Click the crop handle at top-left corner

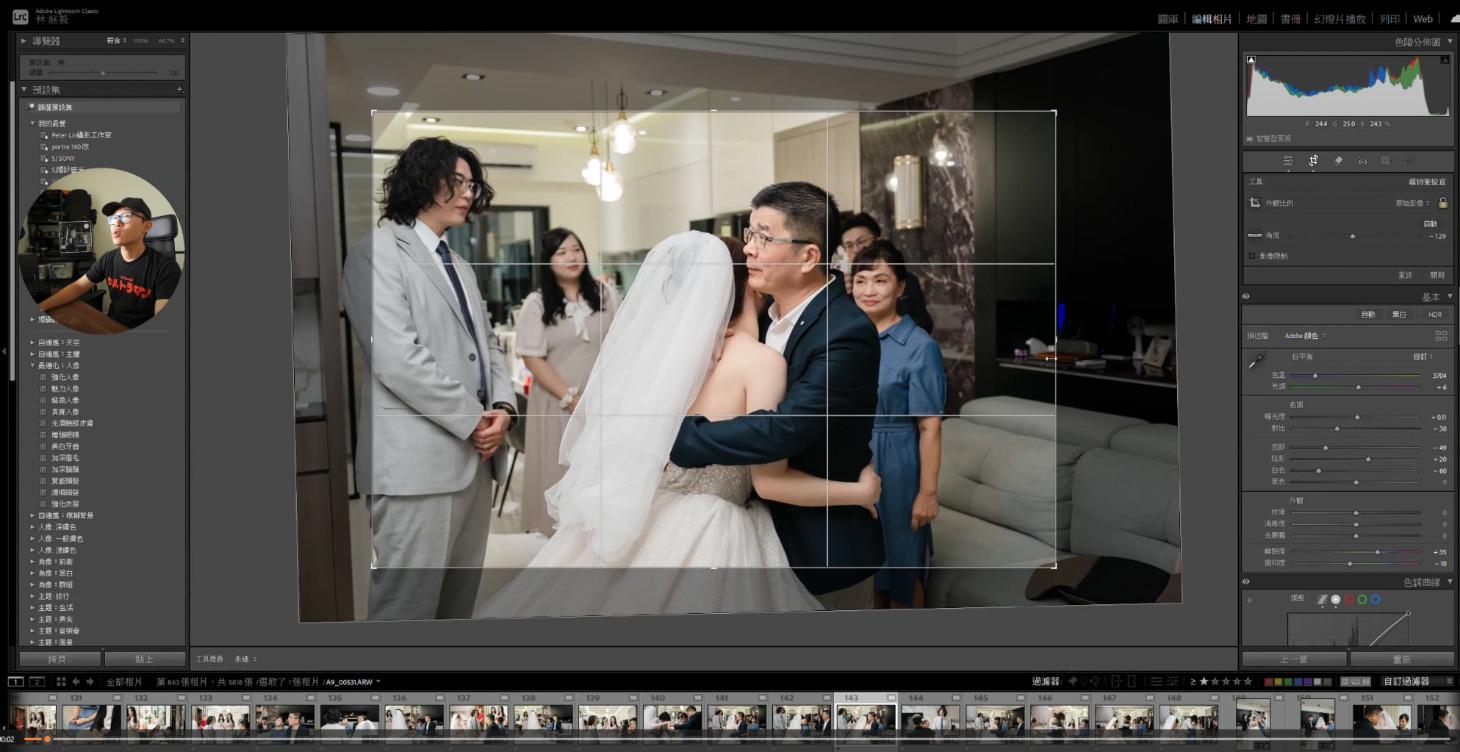pyautogui.click(x=373, y=112)
